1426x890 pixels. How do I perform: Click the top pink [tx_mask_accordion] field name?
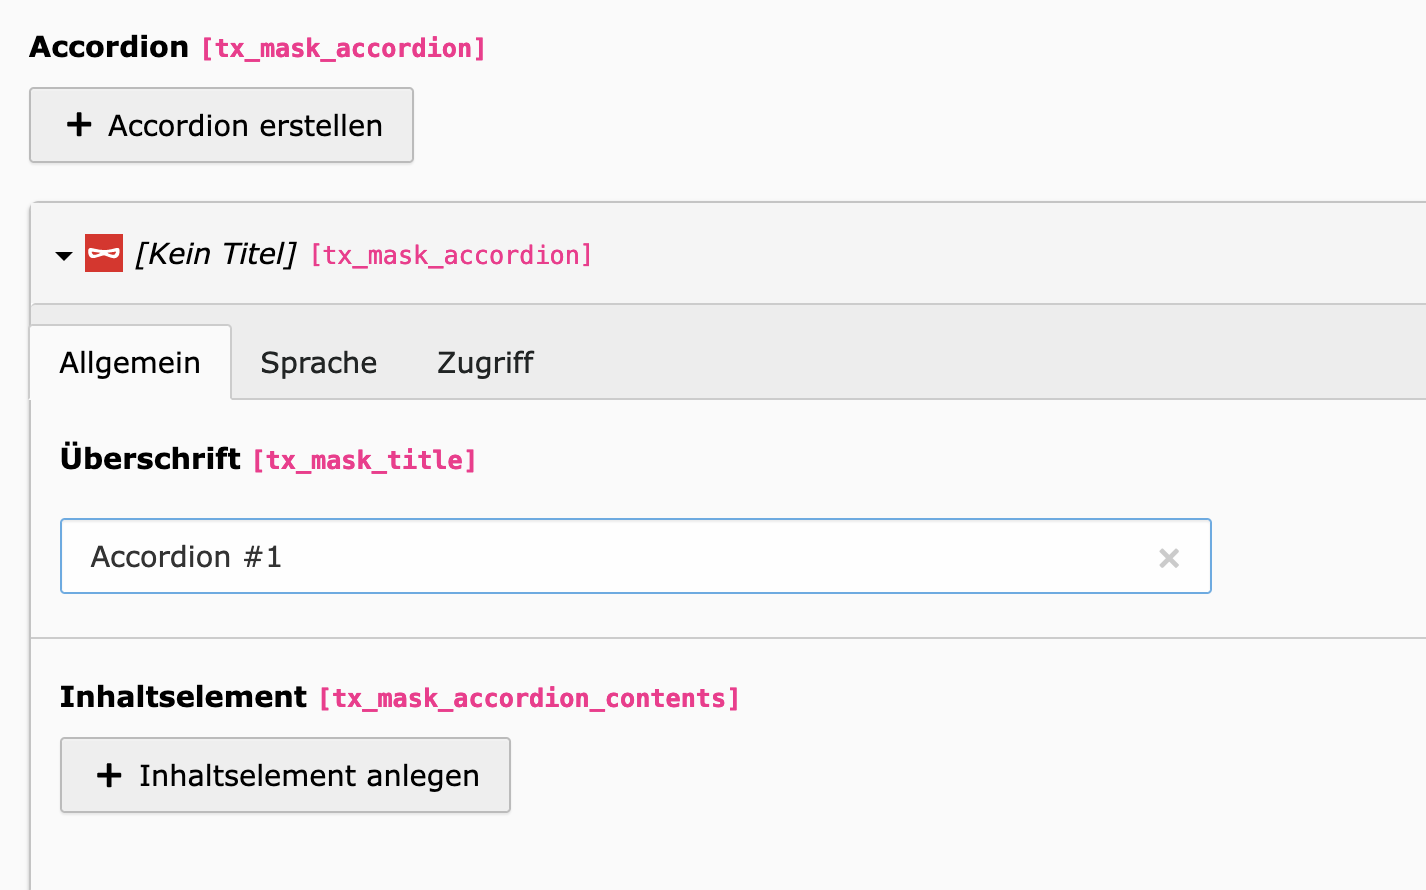[343, 48]
